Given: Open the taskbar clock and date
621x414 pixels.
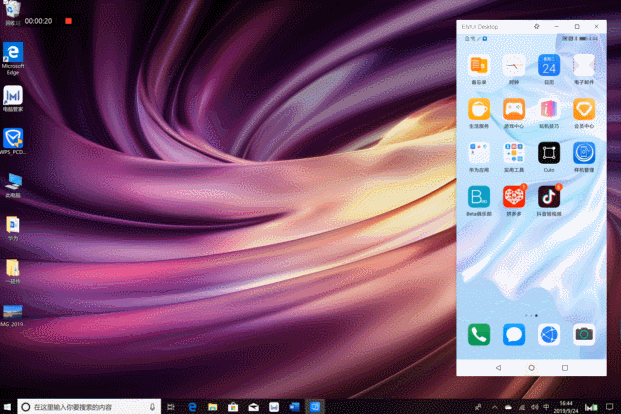Looking at the screenshot, I should click(x=566, y=407).
